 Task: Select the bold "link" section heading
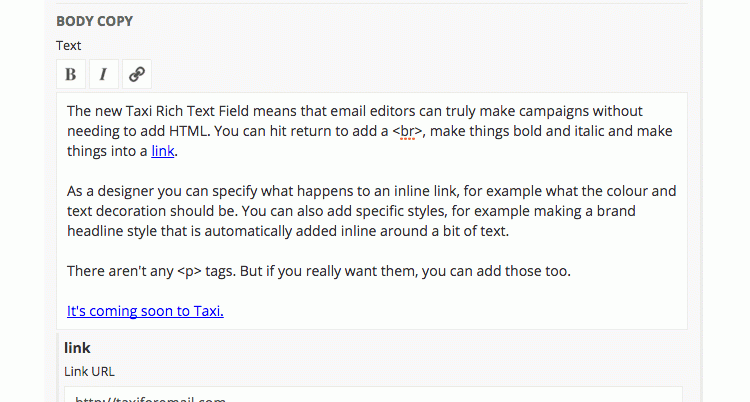tap(77, 348)
